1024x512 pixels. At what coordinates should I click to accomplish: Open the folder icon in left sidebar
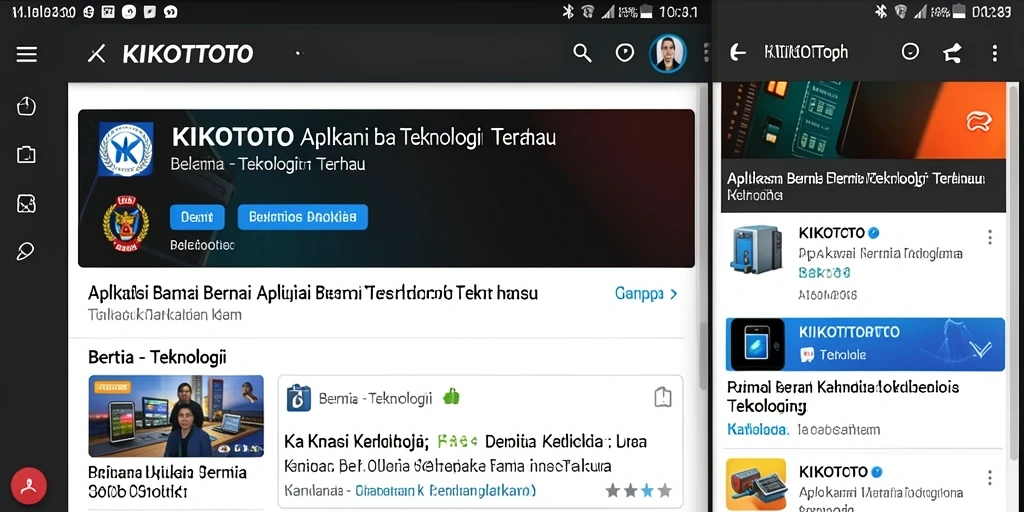click(x=26, y=155)
